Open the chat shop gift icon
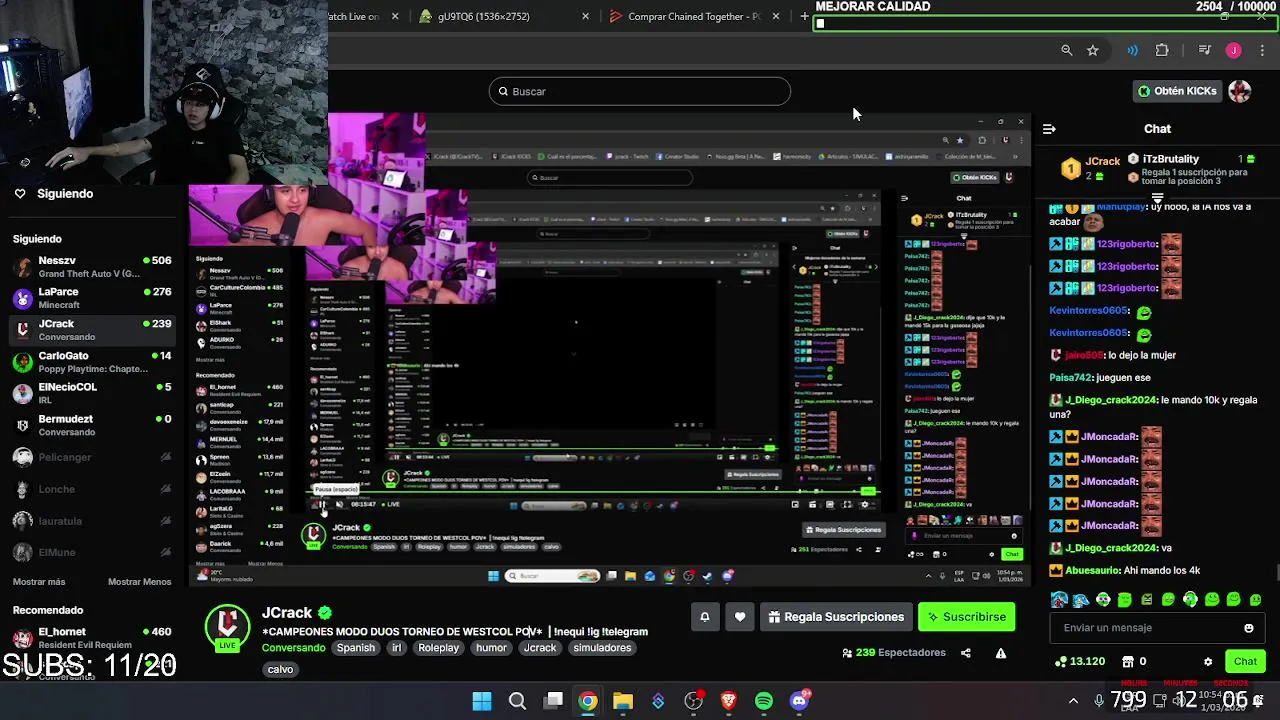This screenshot has height=720, width=1280. click(x=1128, y=661)
